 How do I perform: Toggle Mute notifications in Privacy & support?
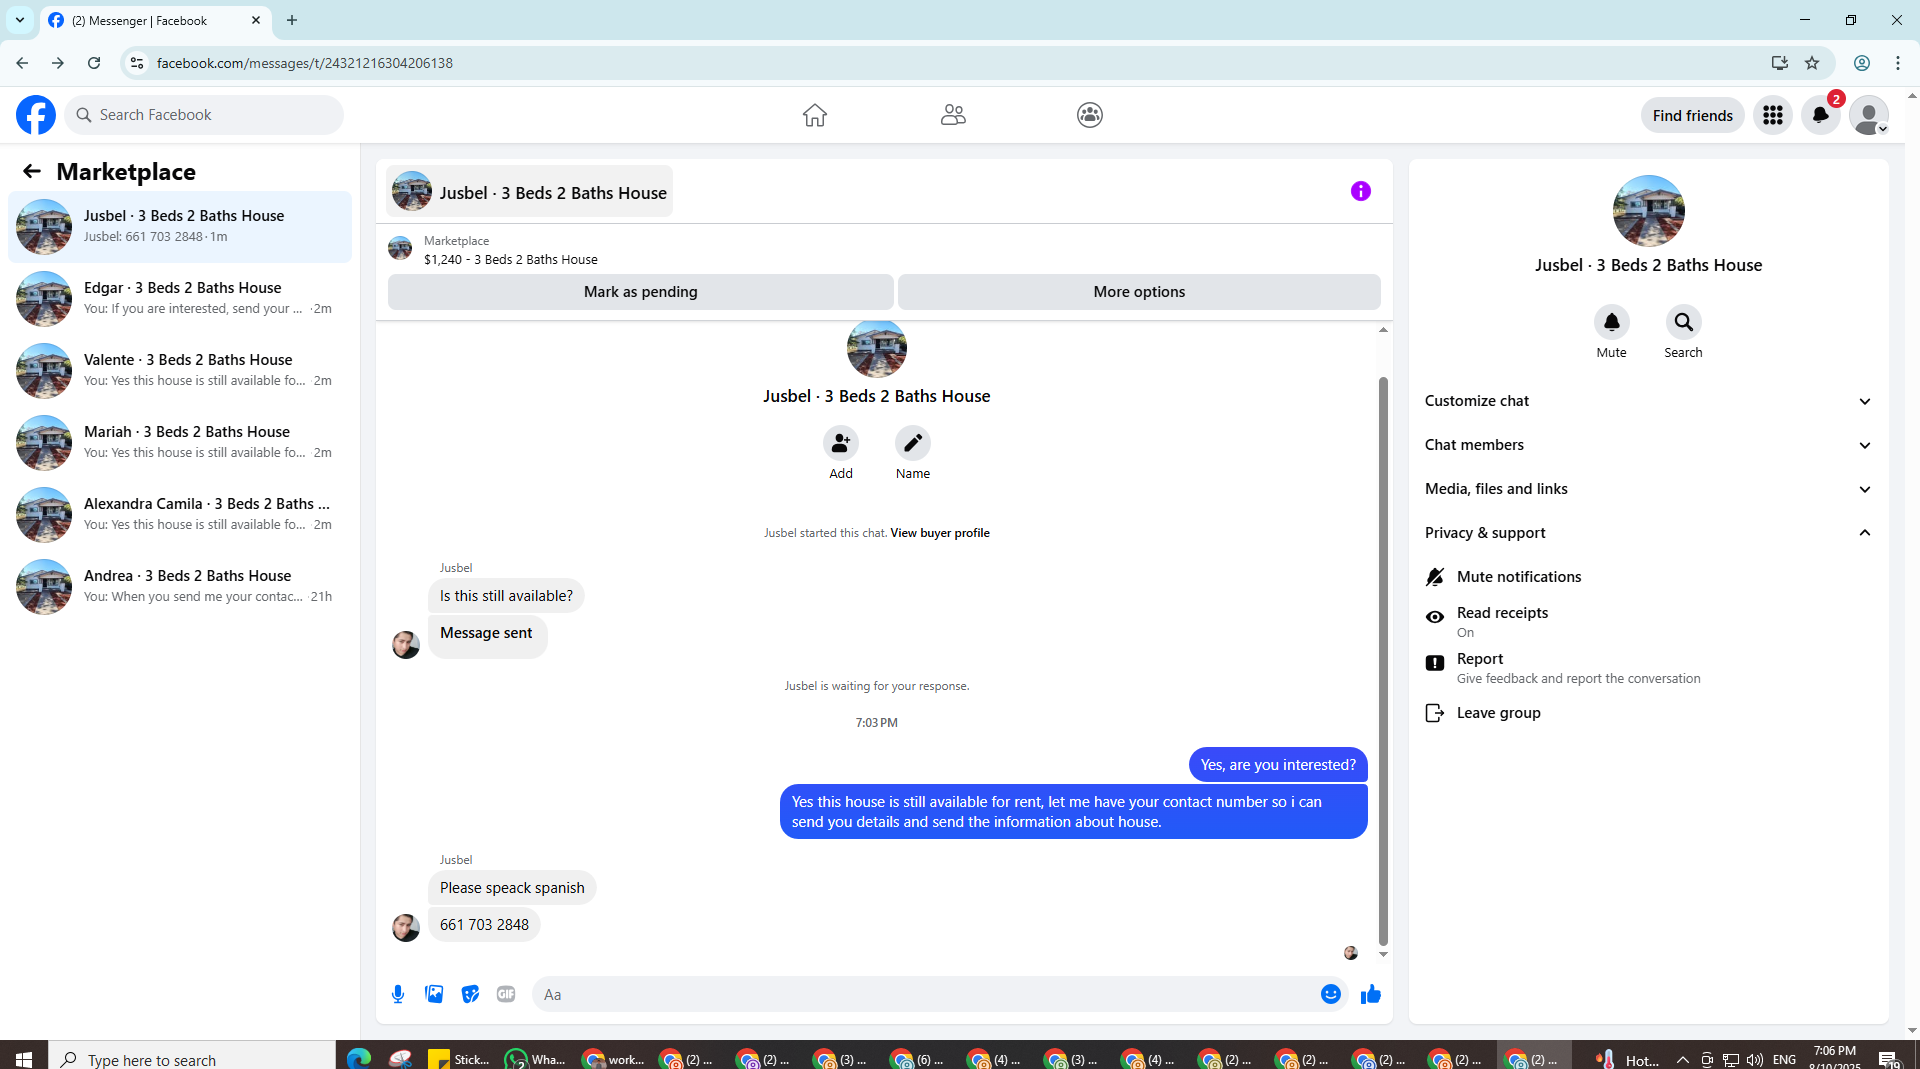(x=1649, y=577)
